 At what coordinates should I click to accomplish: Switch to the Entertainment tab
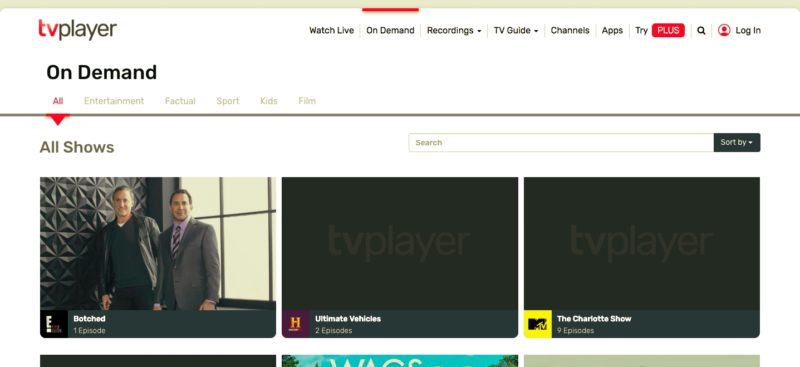114,101
